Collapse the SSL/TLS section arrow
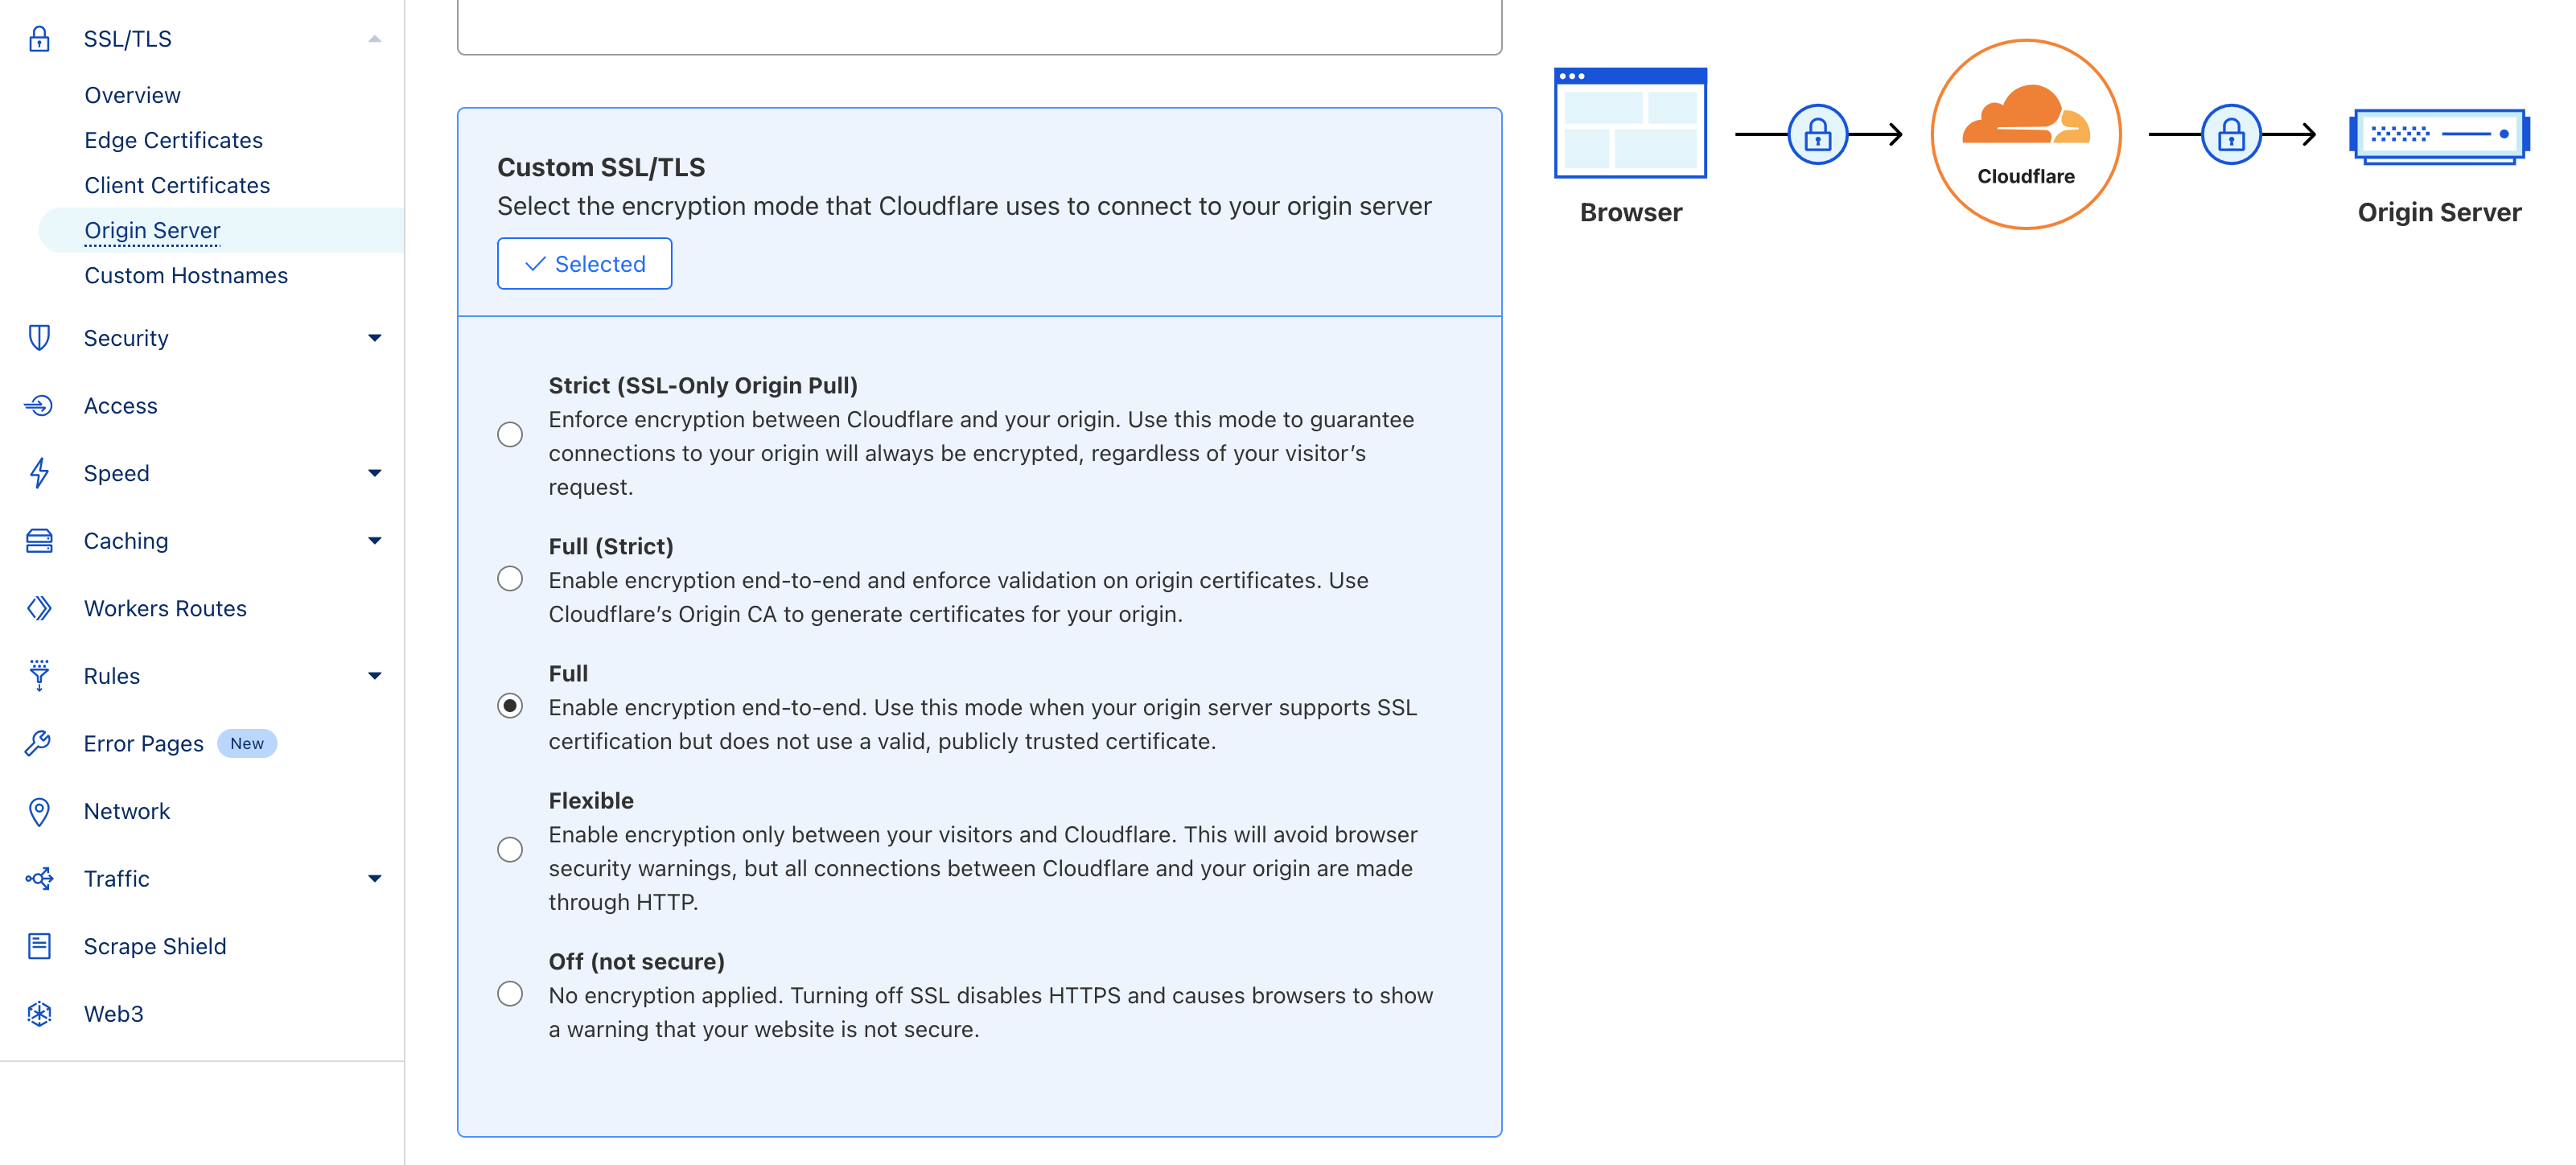This screenshot has width=2576, height=1165. (375, 39)
